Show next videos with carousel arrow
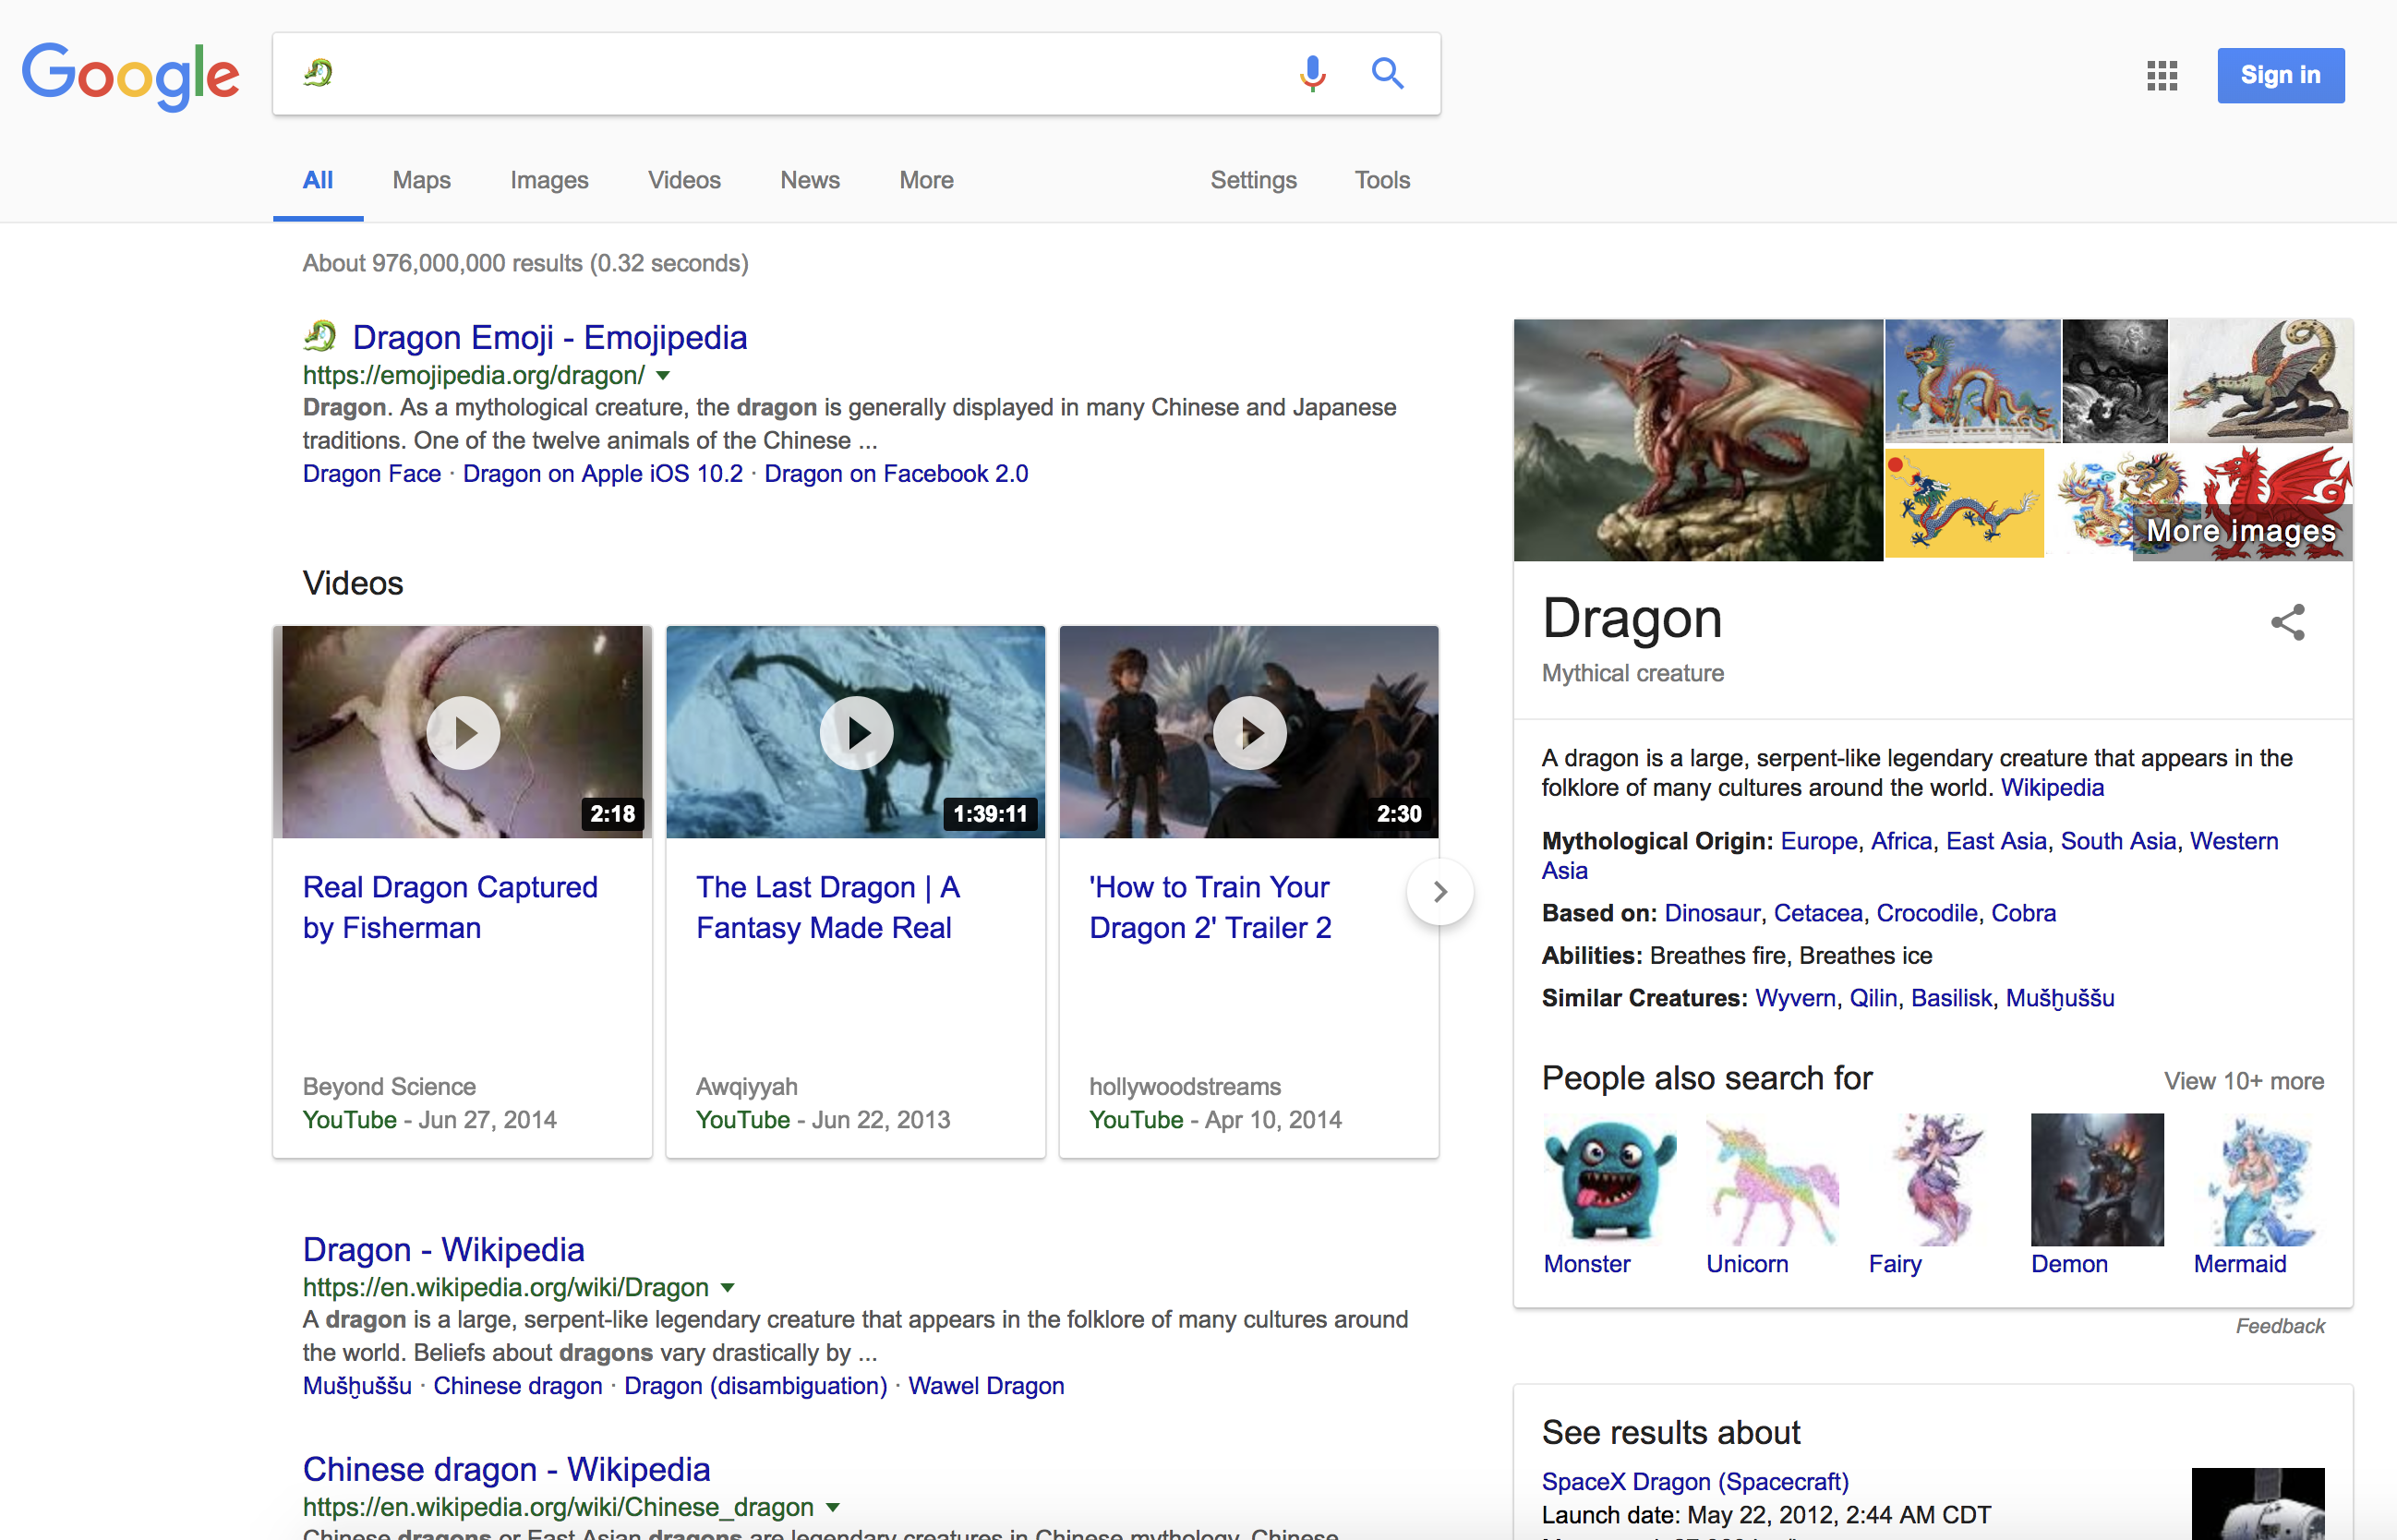The height and width of the screenshot is (1540, 2397). tap(1439, 891)
